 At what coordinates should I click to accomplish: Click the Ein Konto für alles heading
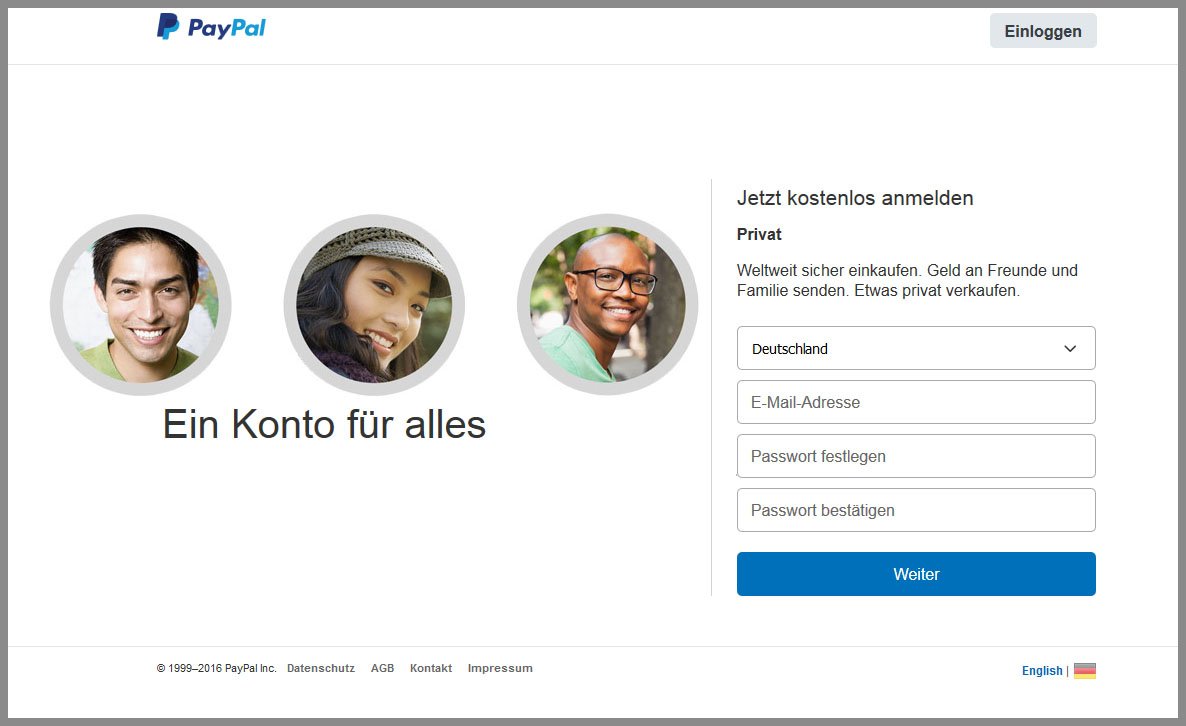pyautogui.click(x=323, y=424)
